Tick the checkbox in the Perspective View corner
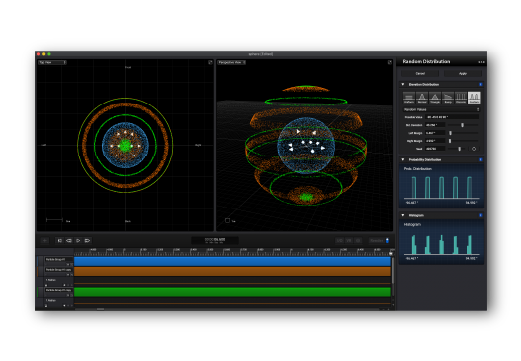 227,220
